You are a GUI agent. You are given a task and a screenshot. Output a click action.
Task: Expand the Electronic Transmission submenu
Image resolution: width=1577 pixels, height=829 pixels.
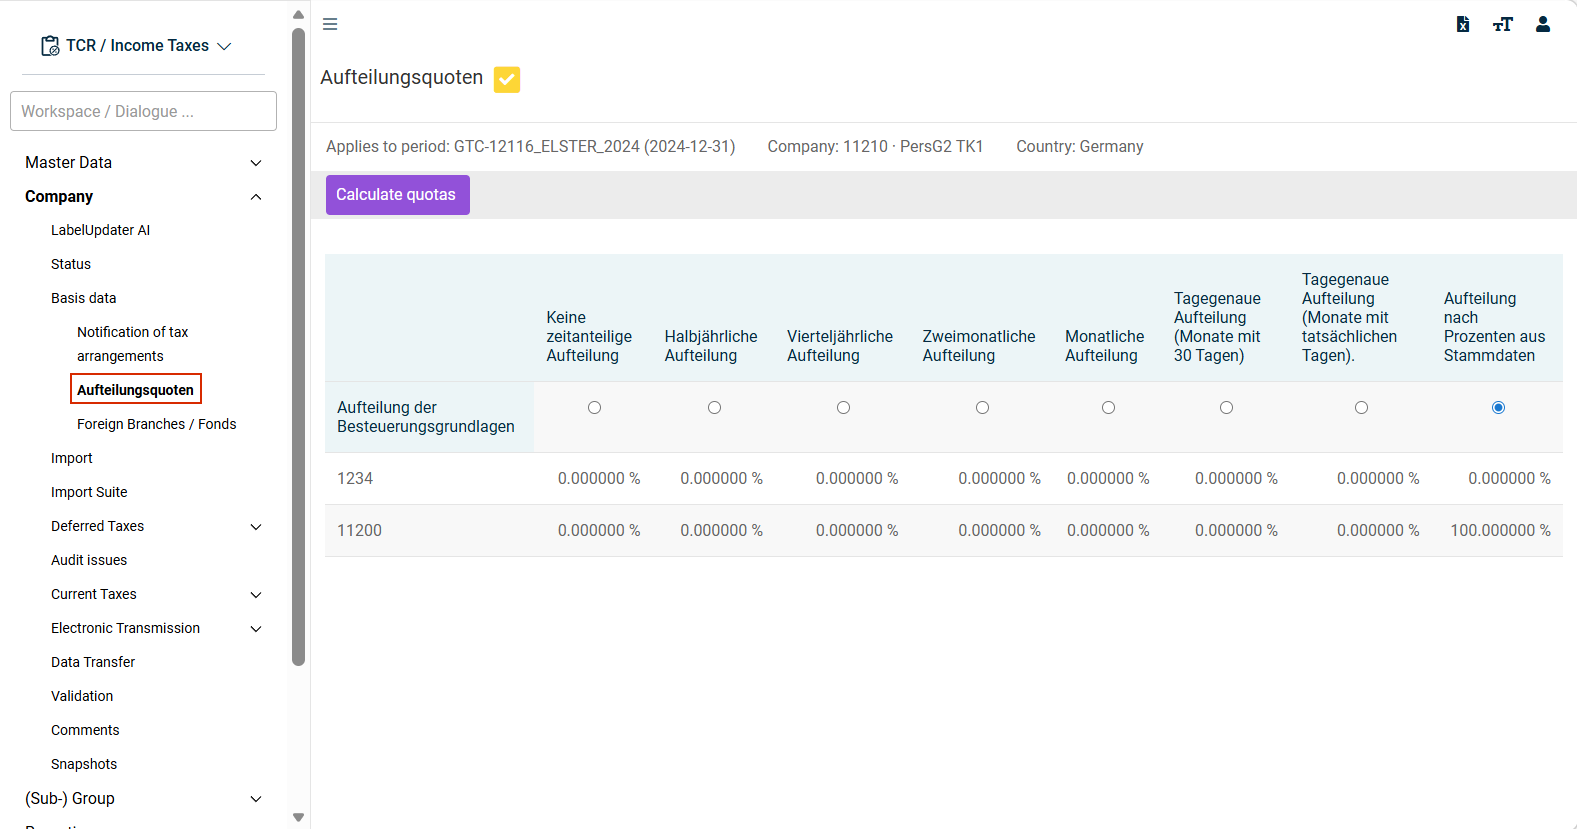pos(256,629)
